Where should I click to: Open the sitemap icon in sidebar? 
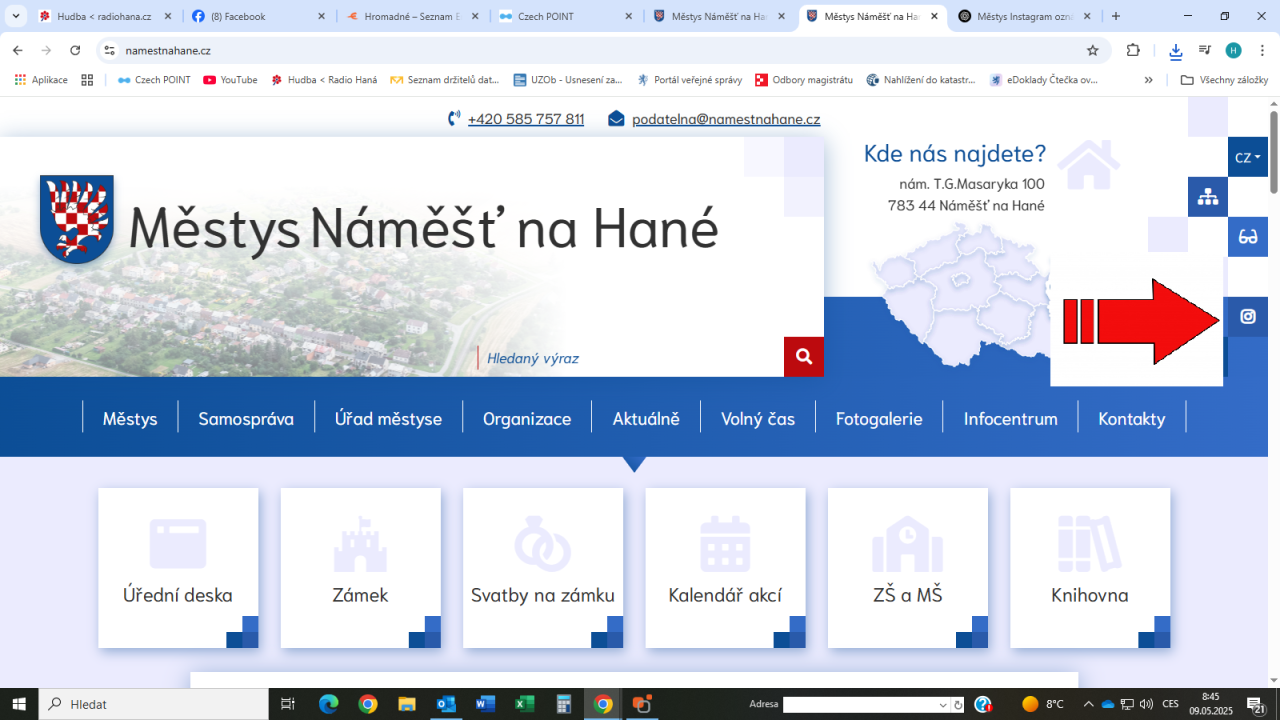click(1208, 197)
